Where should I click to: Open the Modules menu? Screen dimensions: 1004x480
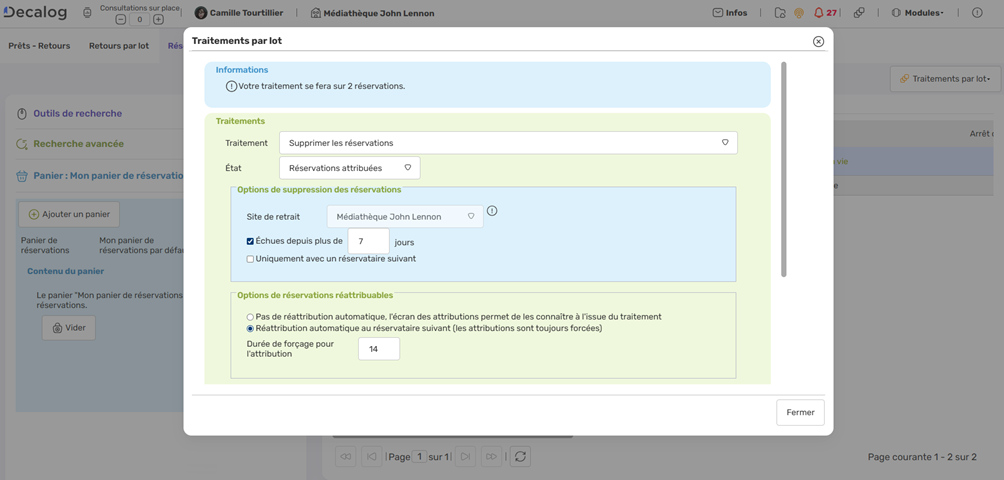916,13
